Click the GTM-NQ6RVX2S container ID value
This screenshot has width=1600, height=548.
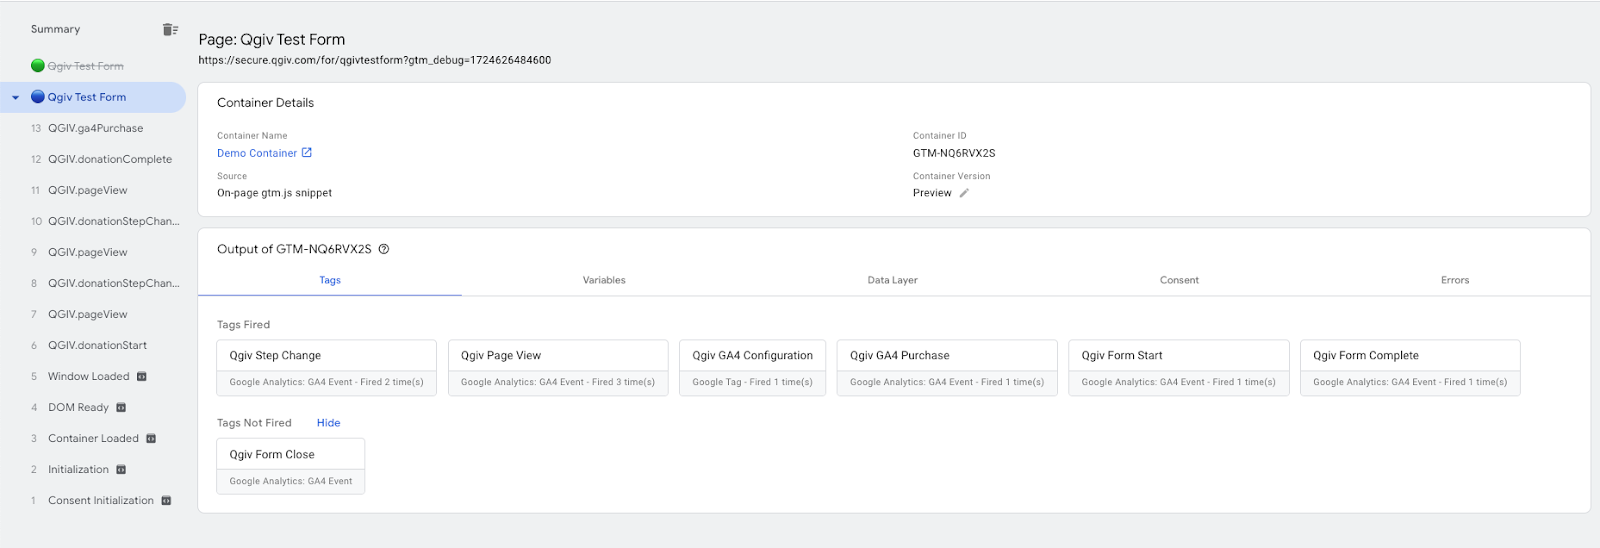click(954, 153)
